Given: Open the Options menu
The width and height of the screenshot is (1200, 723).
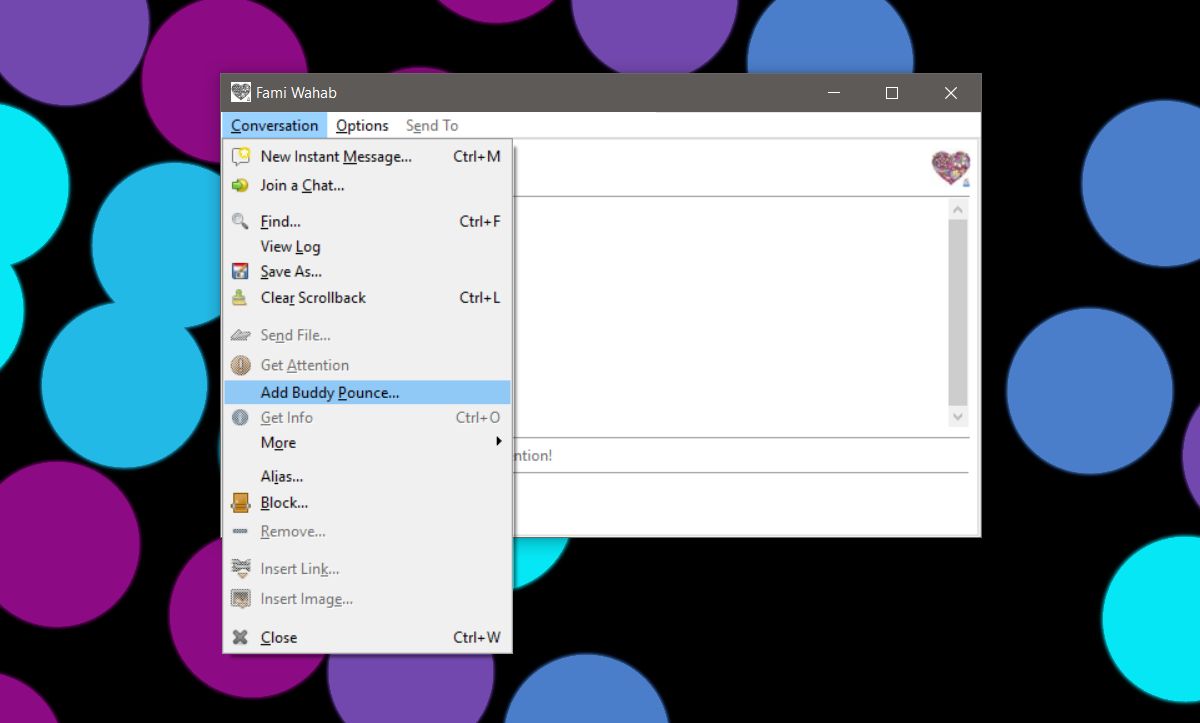Looking at the screenshot, I should 362,125.
